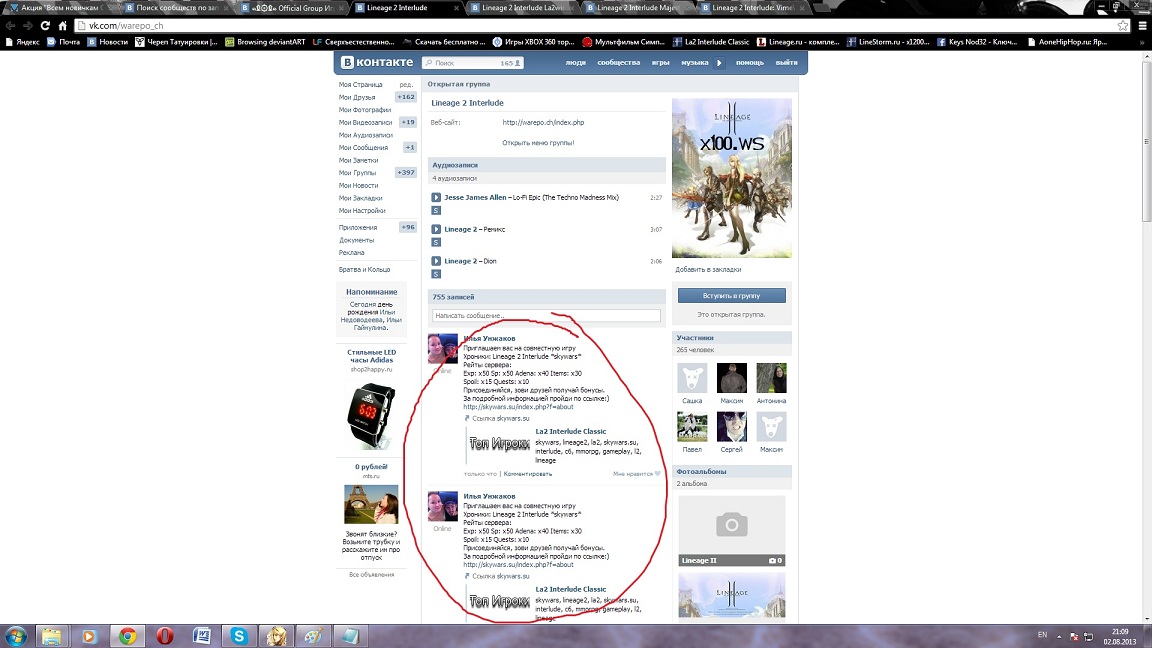Click the x100.WS group avatar image

click(732, 179)
